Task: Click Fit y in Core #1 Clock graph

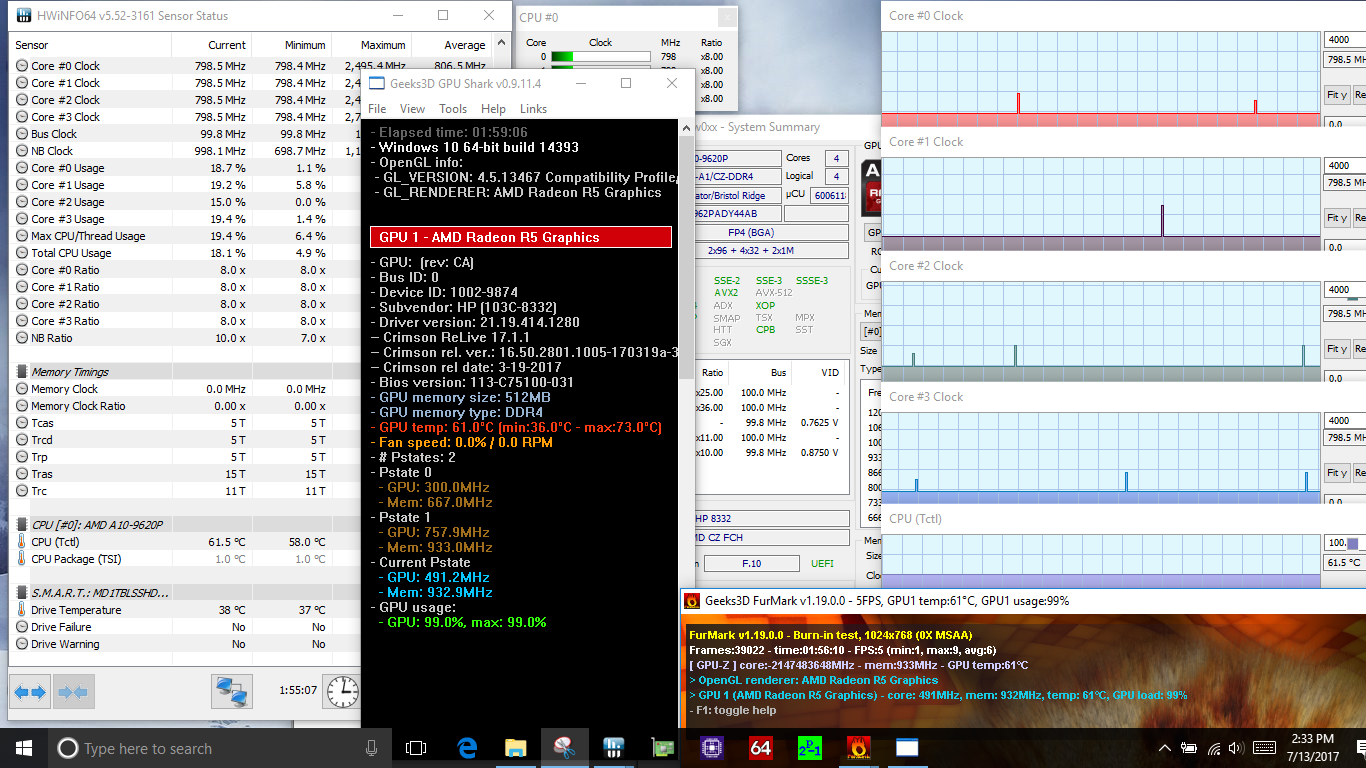Action: point(1336,218)
